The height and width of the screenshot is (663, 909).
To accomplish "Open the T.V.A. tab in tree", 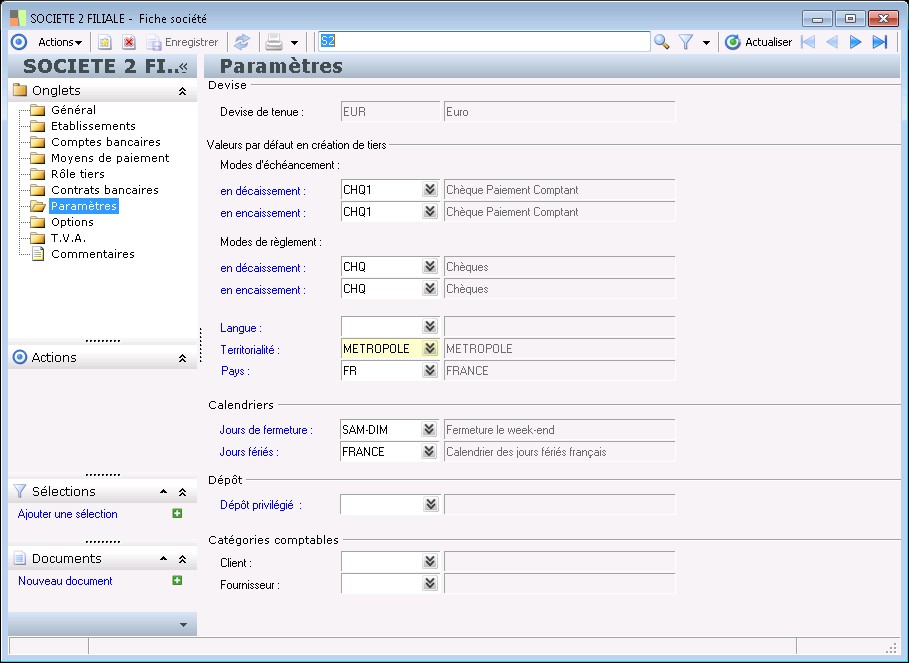I will coord(68,238).
